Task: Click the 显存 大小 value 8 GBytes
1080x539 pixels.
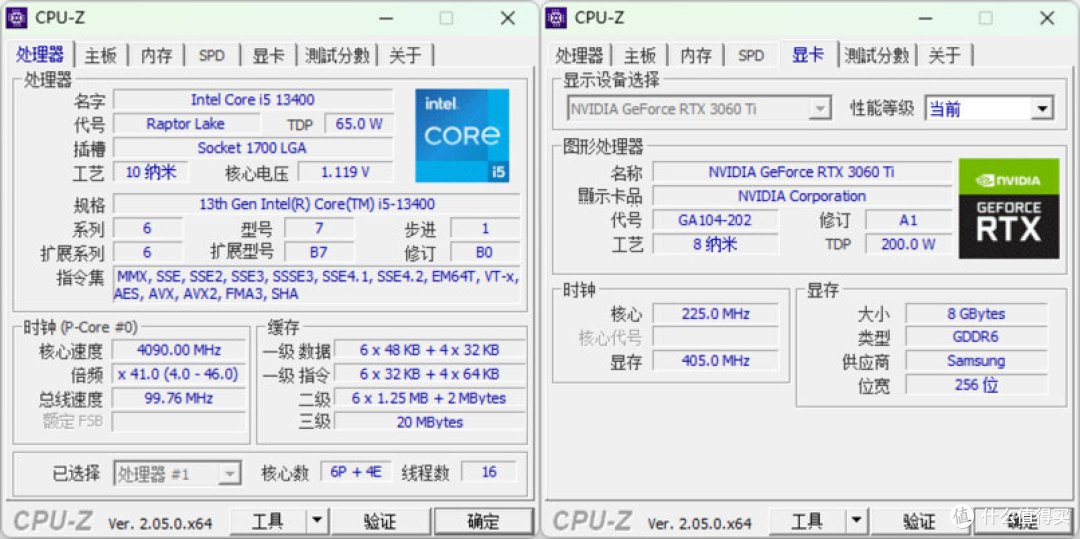Action: click(x=976, y=314)
